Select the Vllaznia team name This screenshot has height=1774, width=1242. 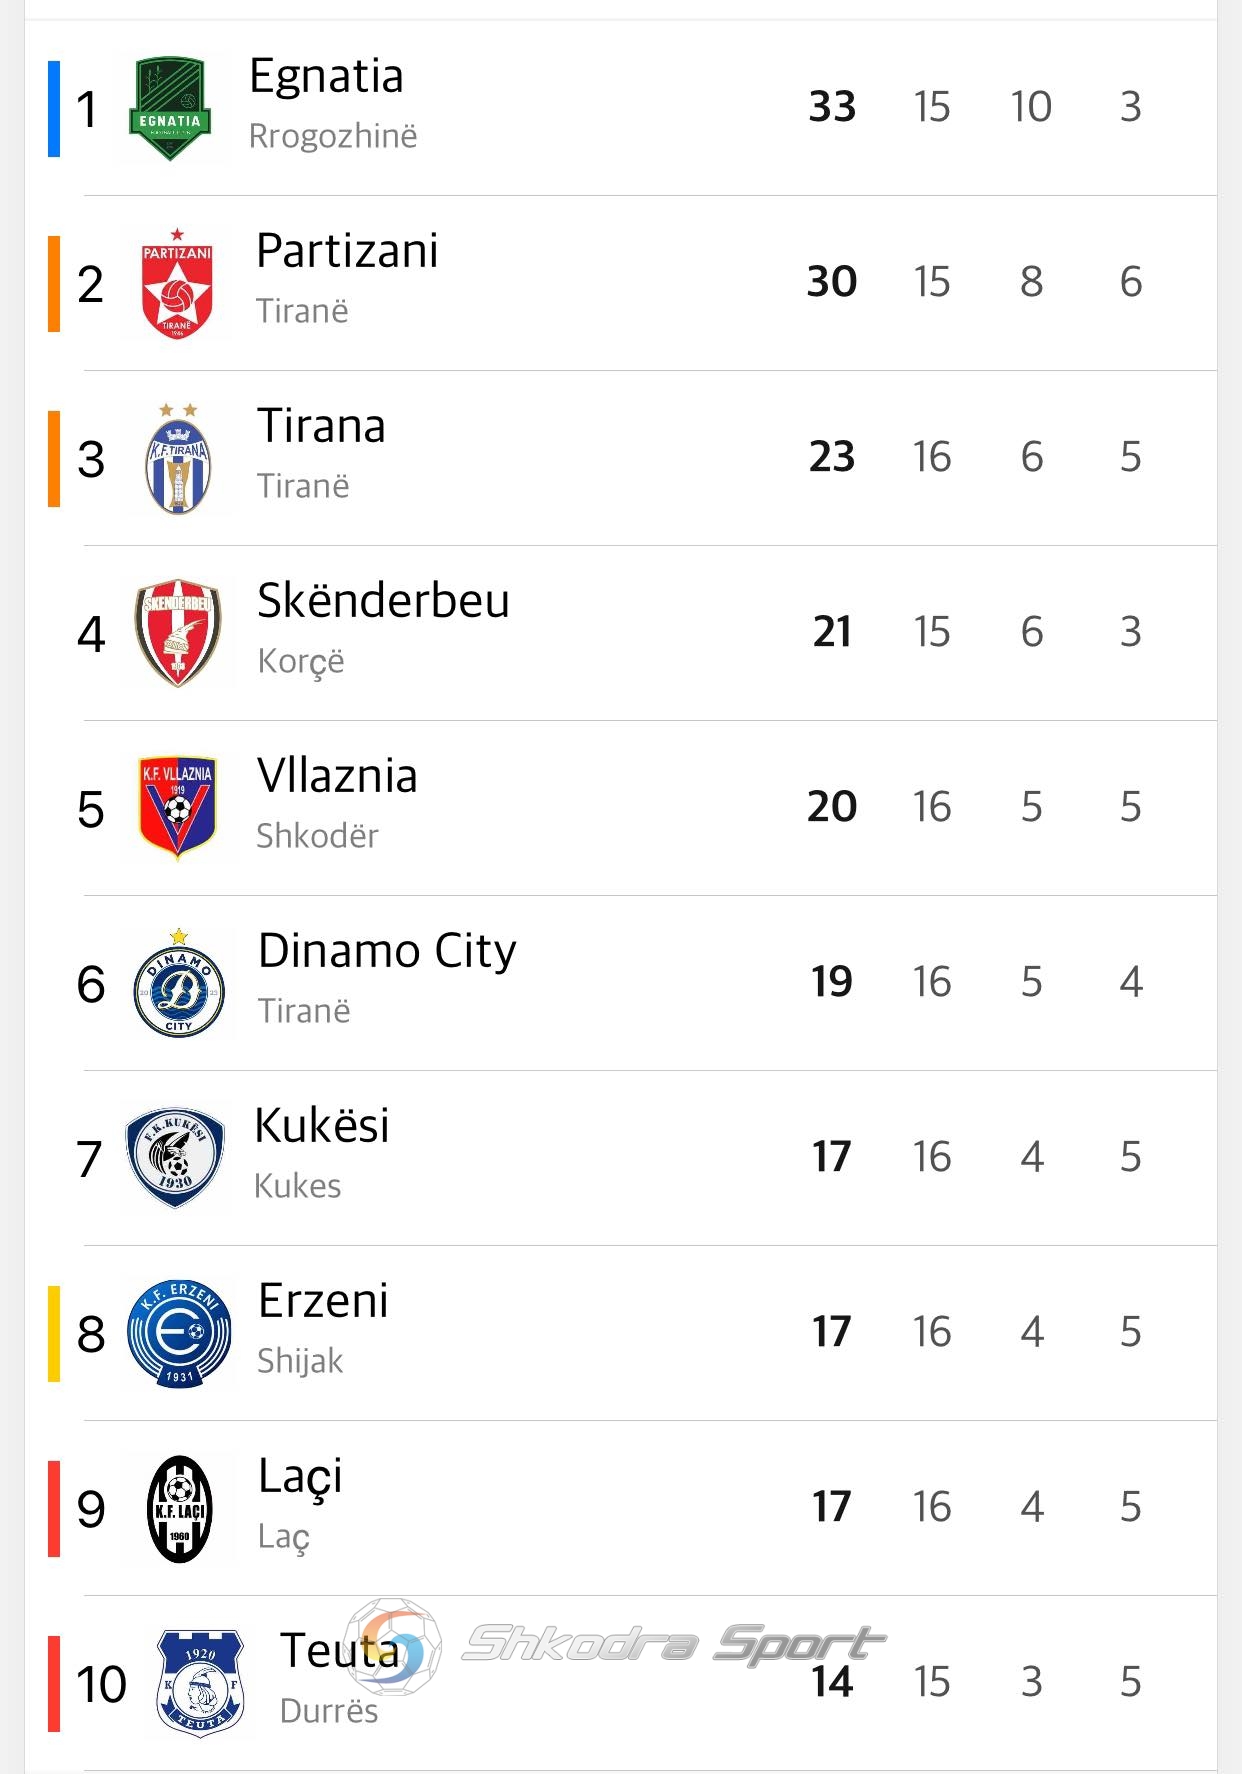tap(337, 776)
